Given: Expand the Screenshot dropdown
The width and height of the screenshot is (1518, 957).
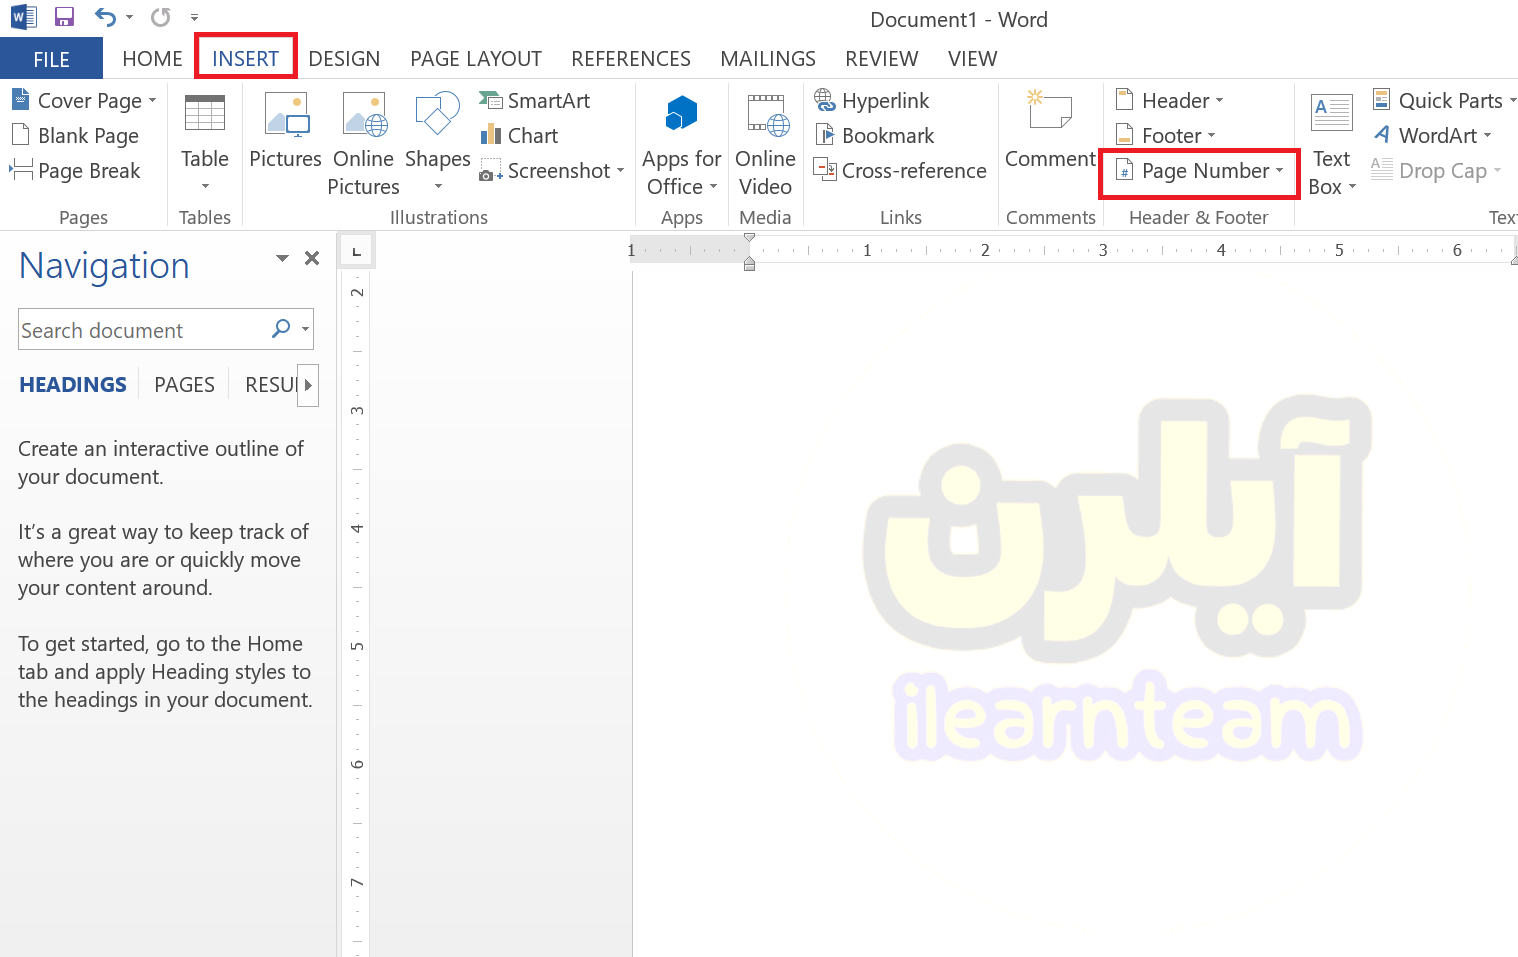Looking at the screenshot, I should (x=553, y=171).
